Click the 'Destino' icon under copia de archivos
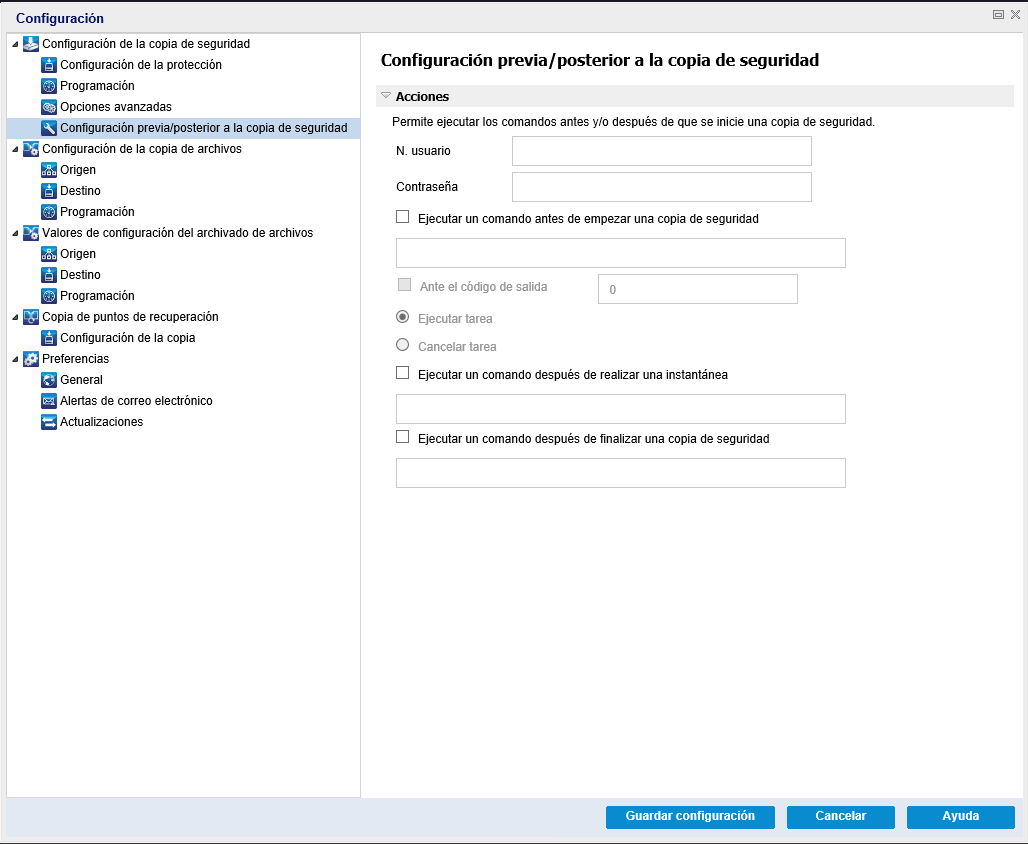 coord(49,191)
